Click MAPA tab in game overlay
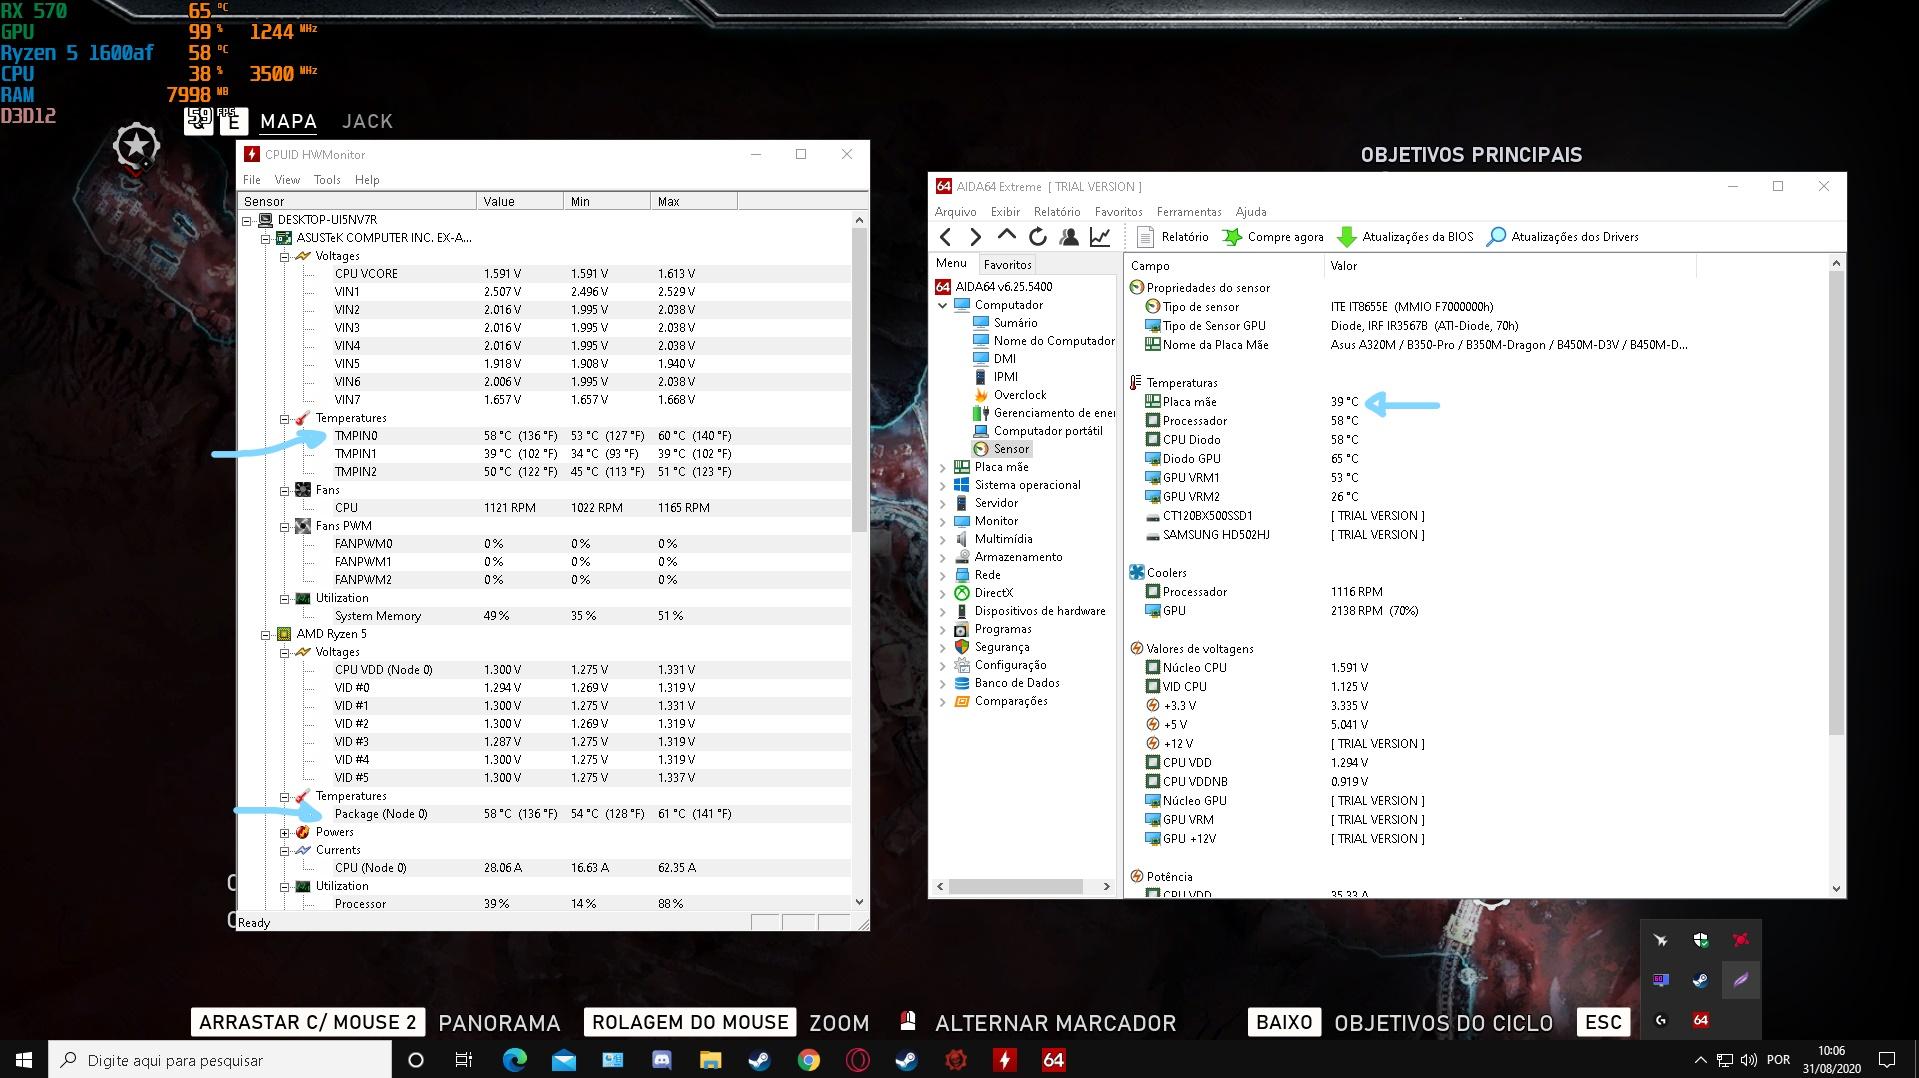 click(288, 121)
